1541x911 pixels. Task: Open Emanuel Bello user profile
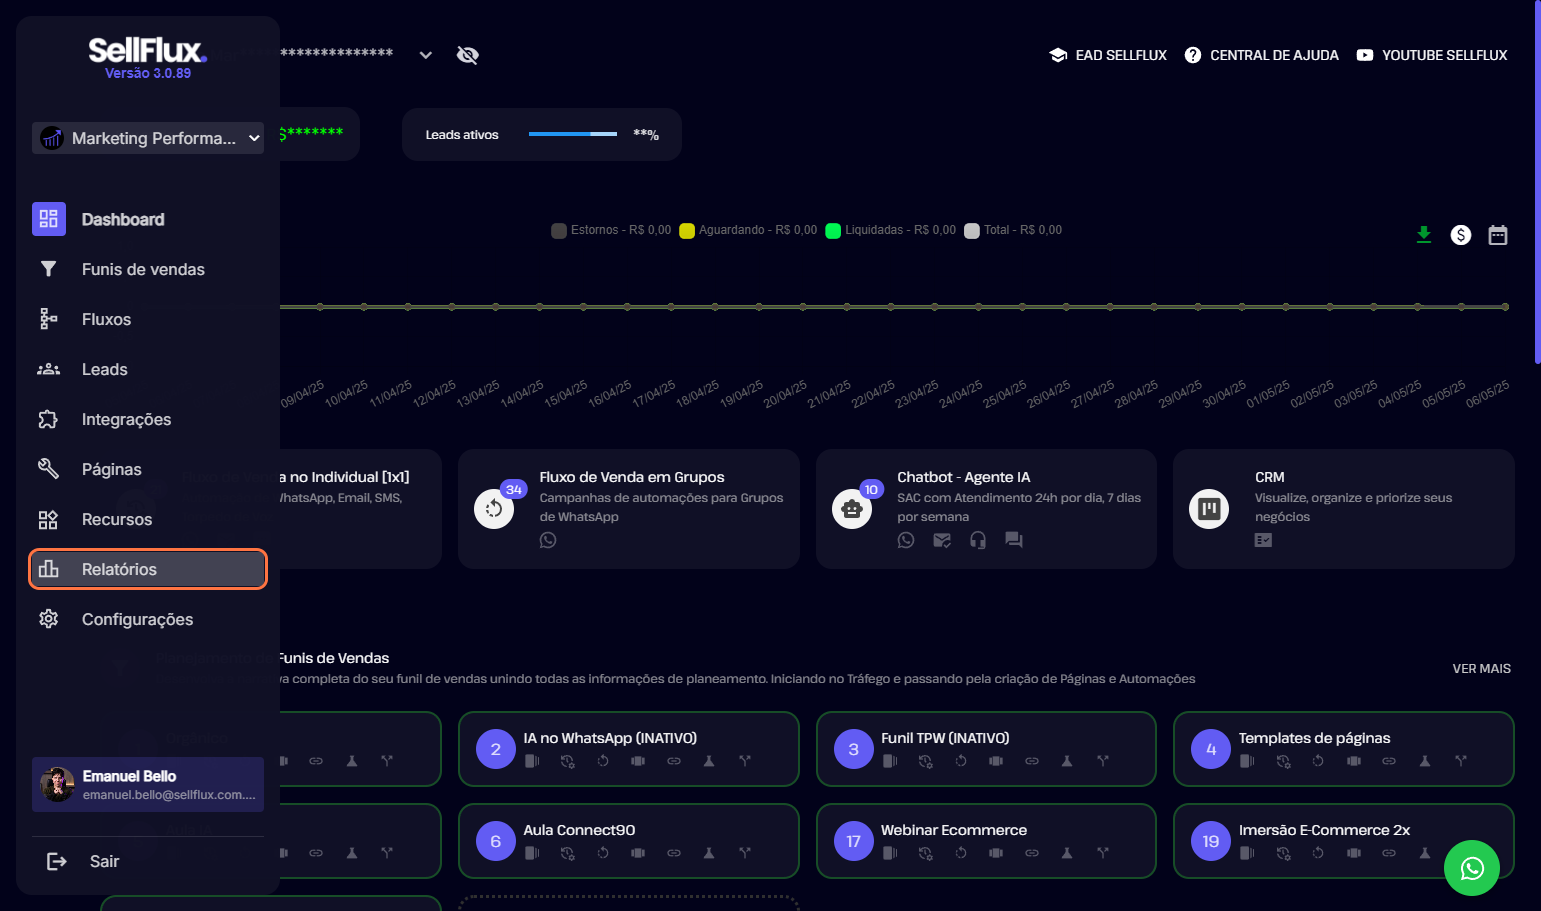click(x=148, y=784)
